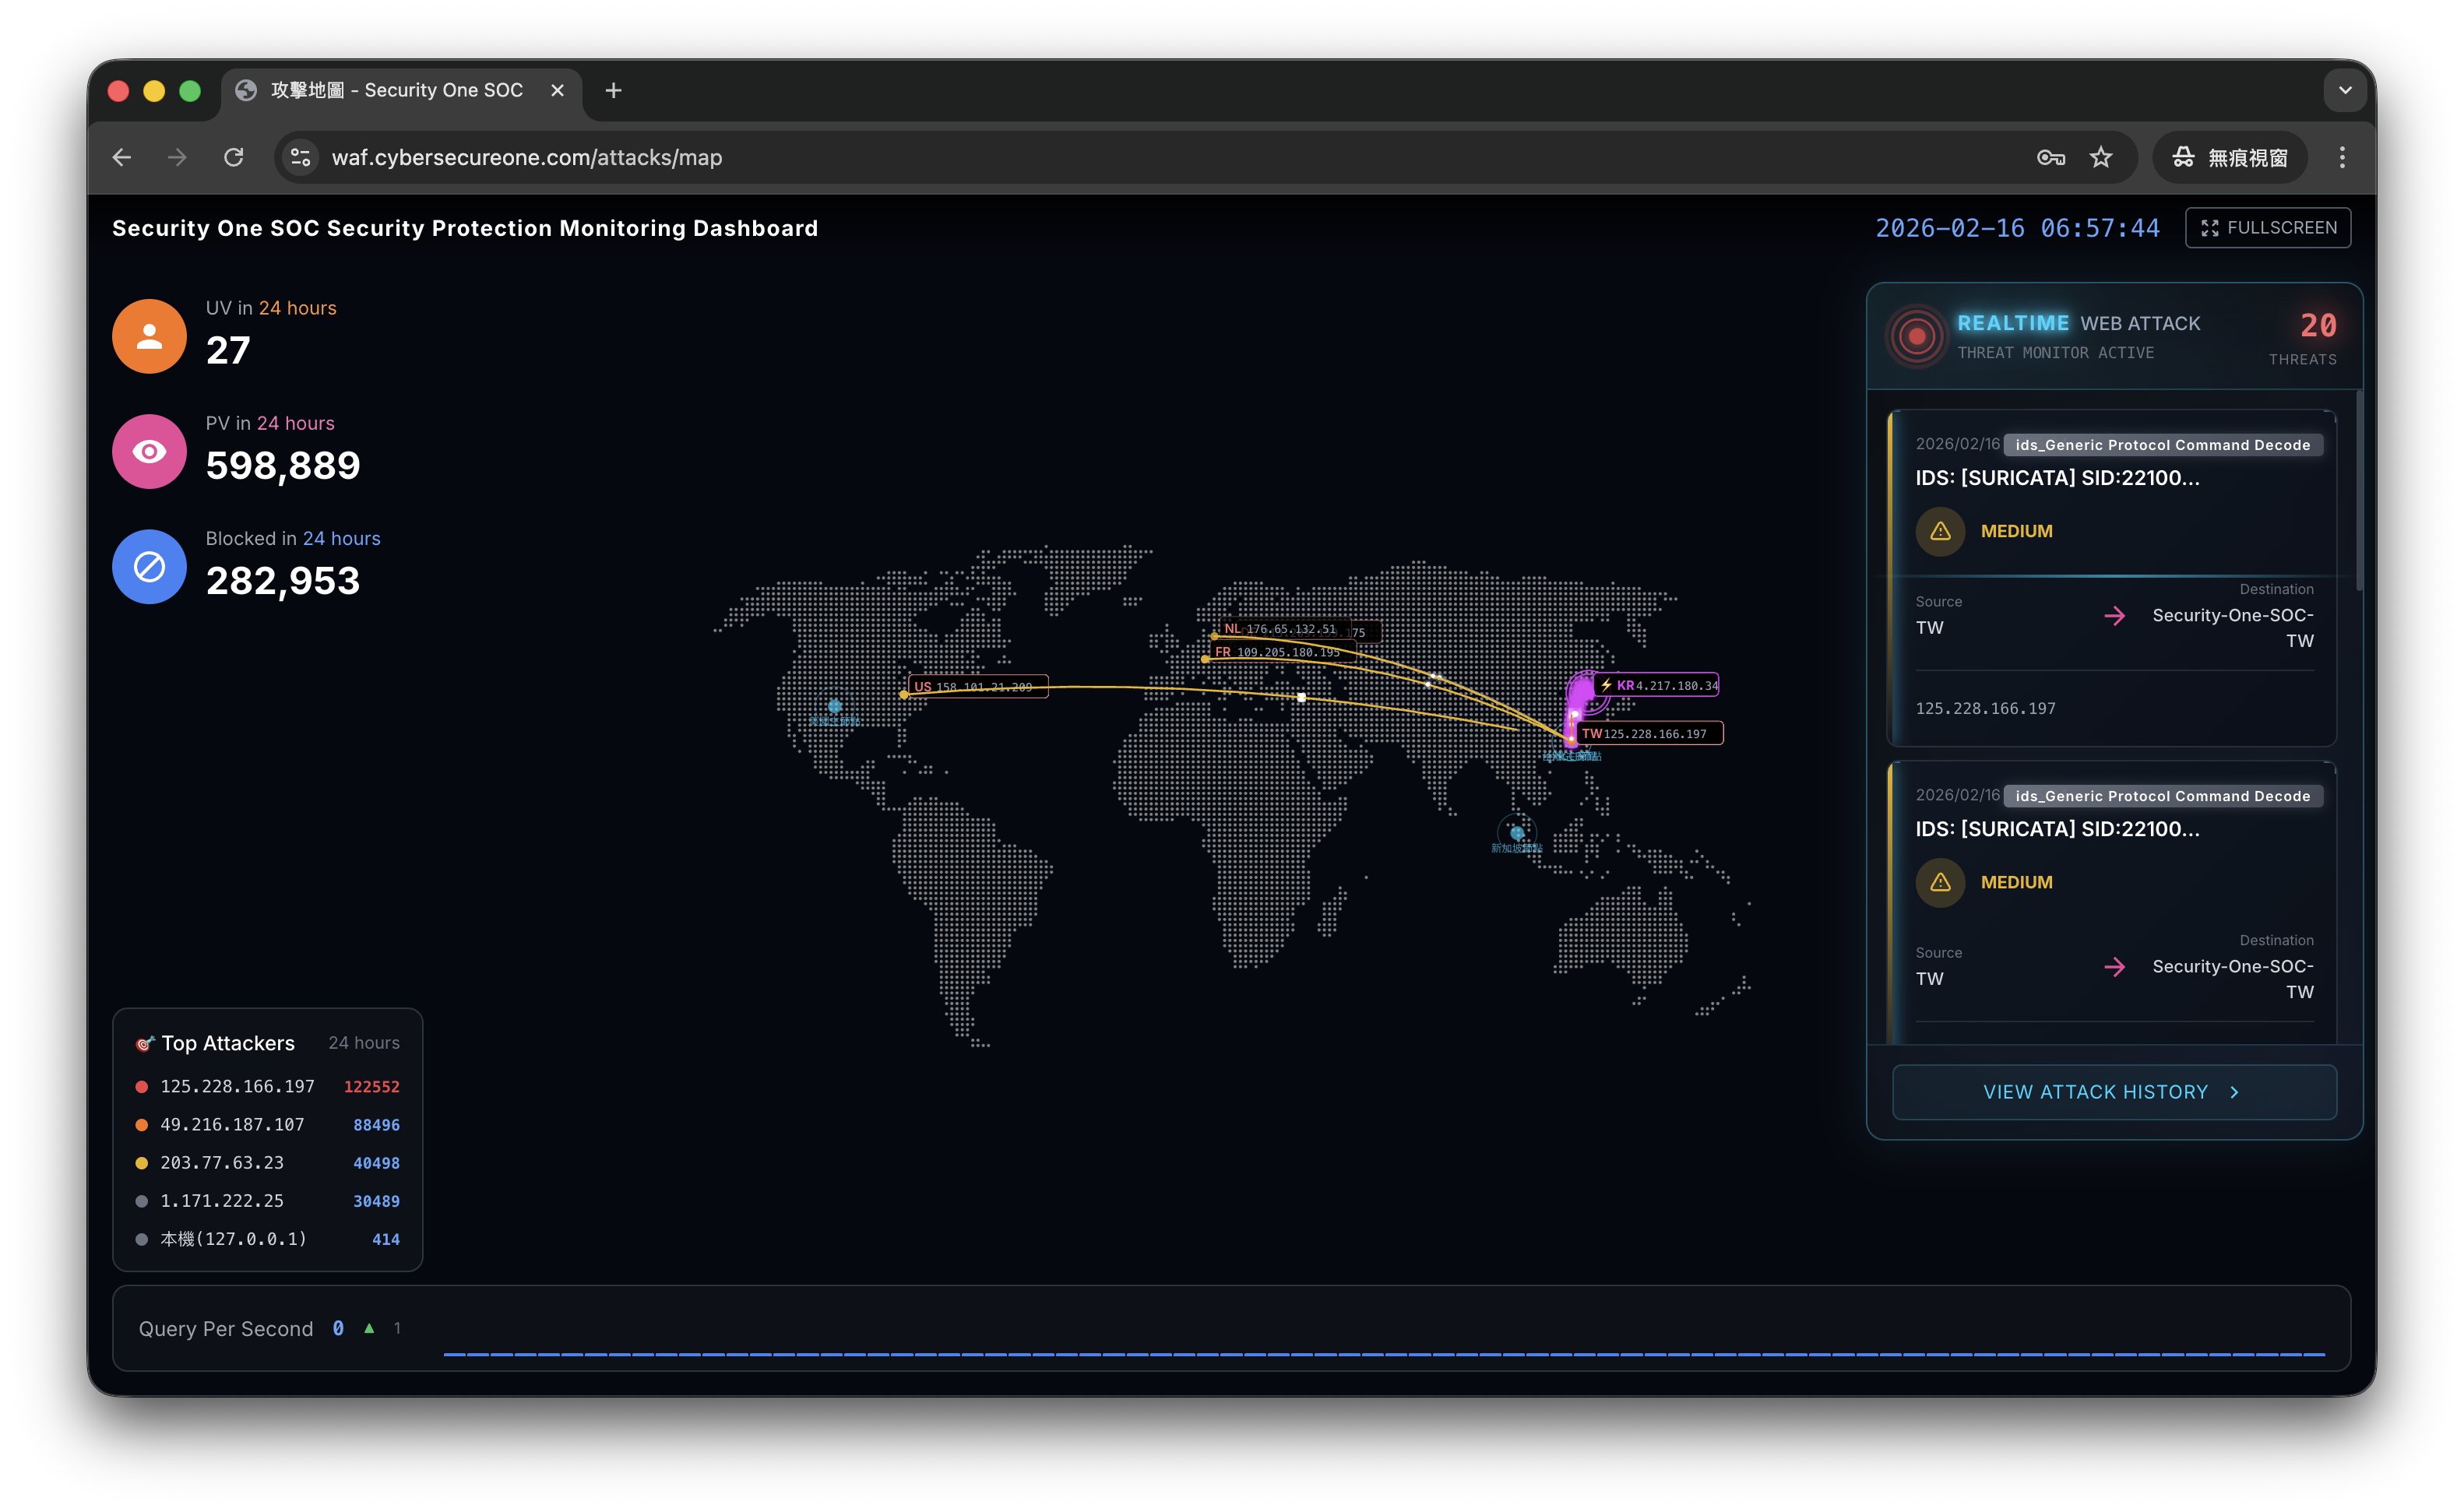Open the site information icon in address bar
2464x1512 pixels.
(x=301, y=157)
